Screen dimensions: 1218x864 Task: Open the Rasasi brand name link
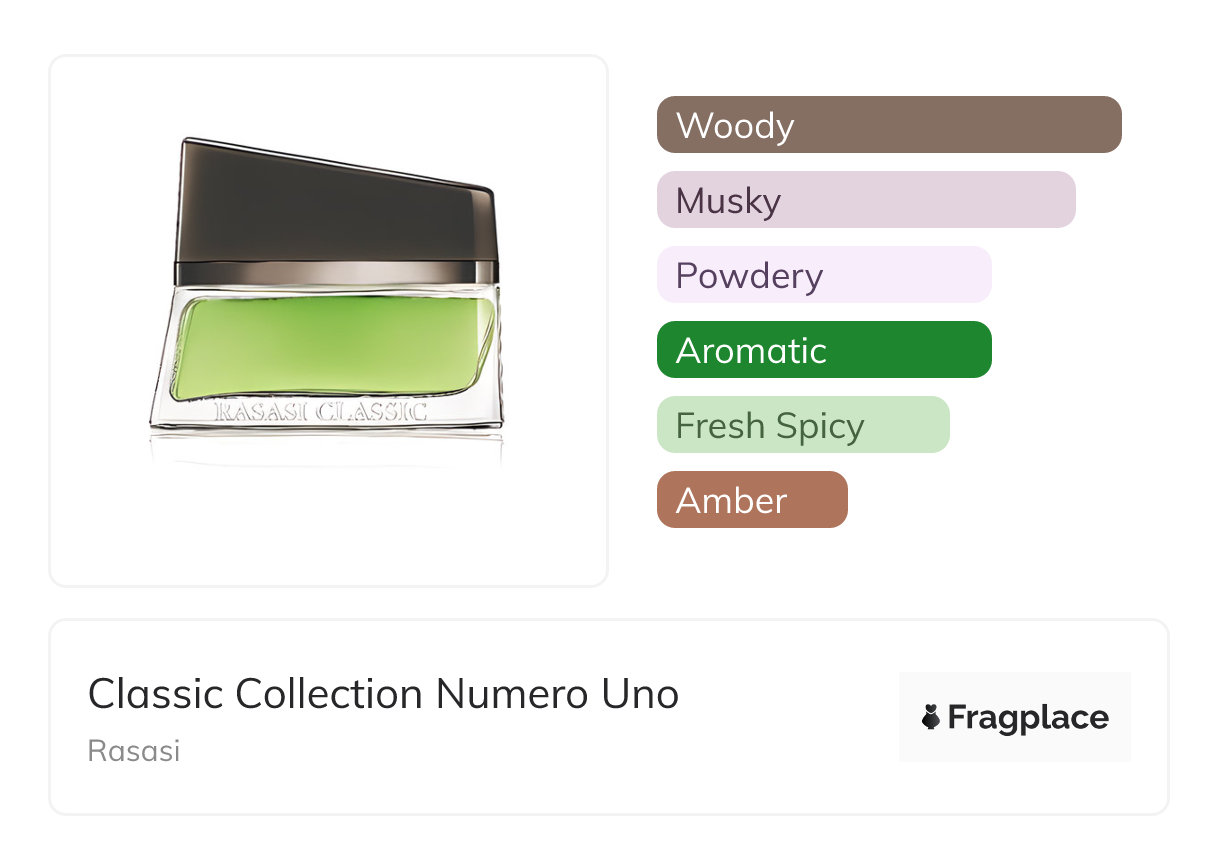[x=134, y=751]
